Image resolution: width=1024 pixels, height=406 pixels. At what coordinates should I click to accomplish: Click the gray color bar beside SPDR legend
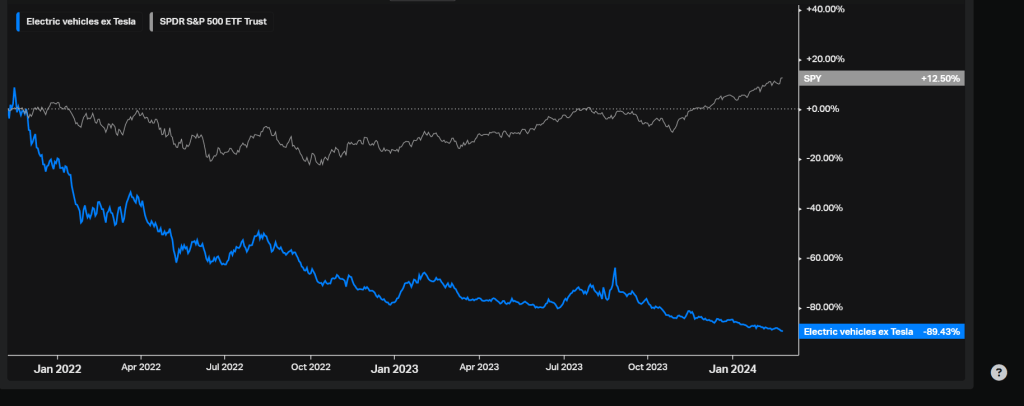click(149, 20)
